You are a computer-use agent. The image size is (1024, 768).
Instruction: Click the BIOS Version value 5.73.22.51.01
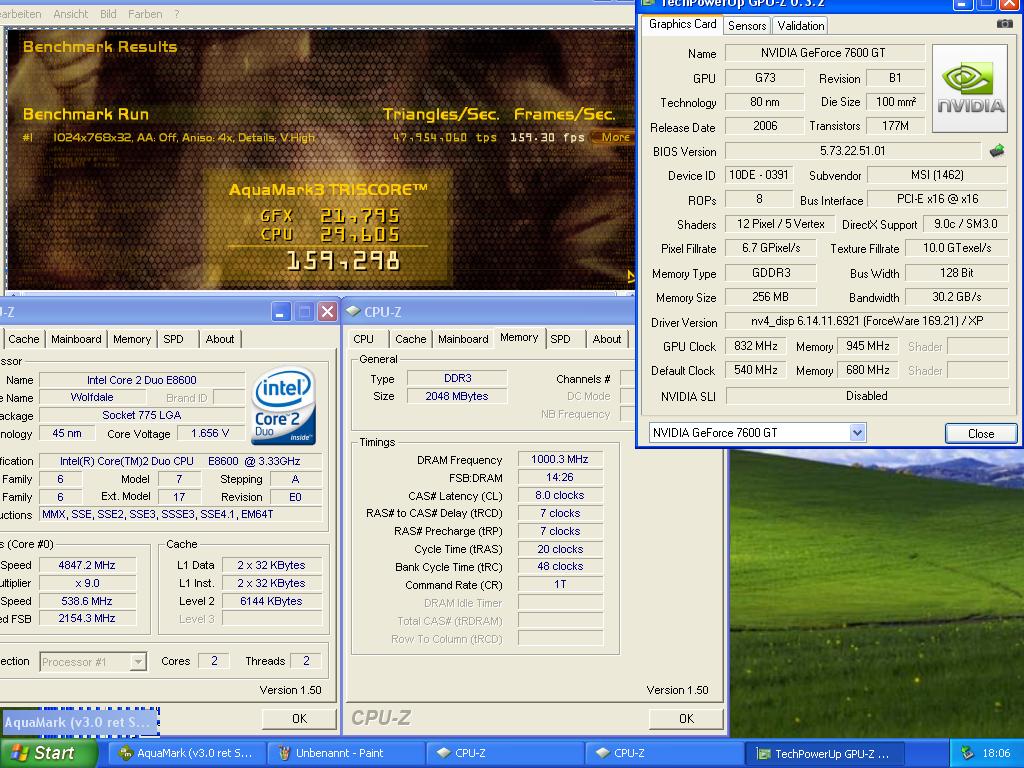[853, 151]
